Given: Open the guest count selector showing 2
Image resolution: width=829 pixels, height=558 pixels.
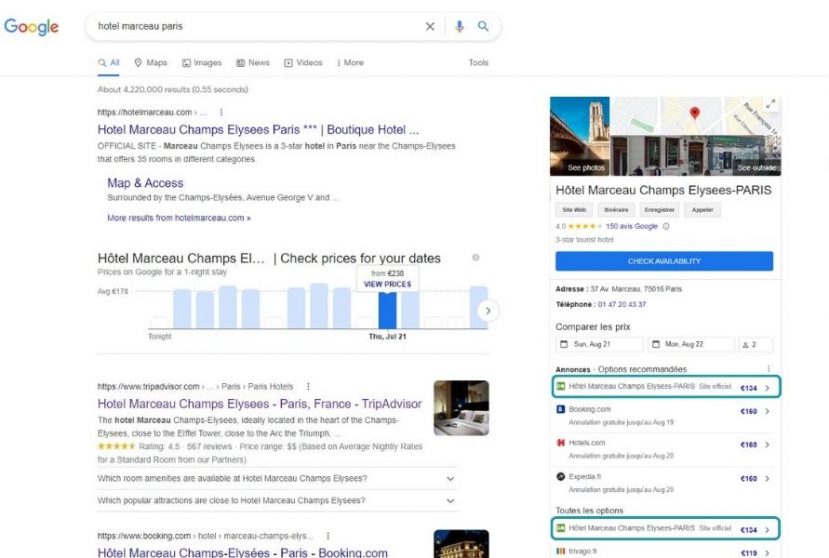Looking at the screenshot, I should [756, 344].
